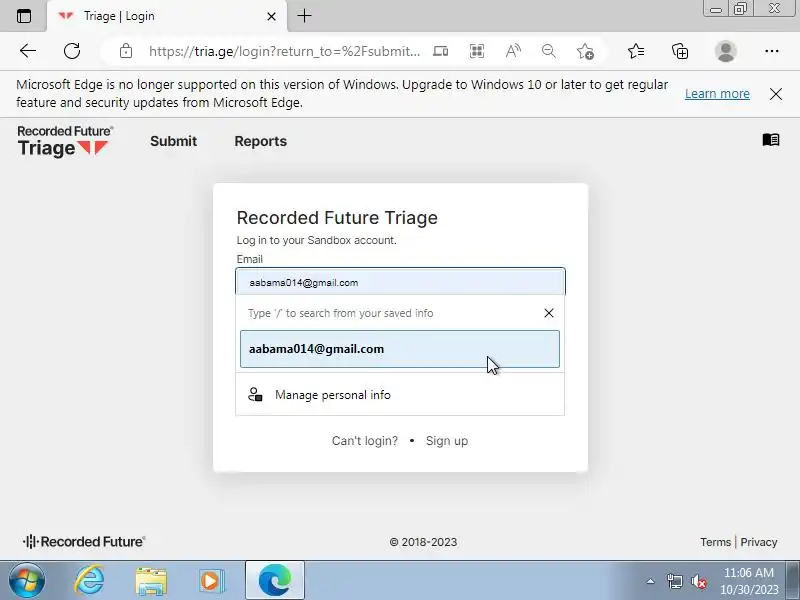Dismiss the Edge unsupported notification bar
Viewport: 800px width, 600px height.
click(776, 94)
